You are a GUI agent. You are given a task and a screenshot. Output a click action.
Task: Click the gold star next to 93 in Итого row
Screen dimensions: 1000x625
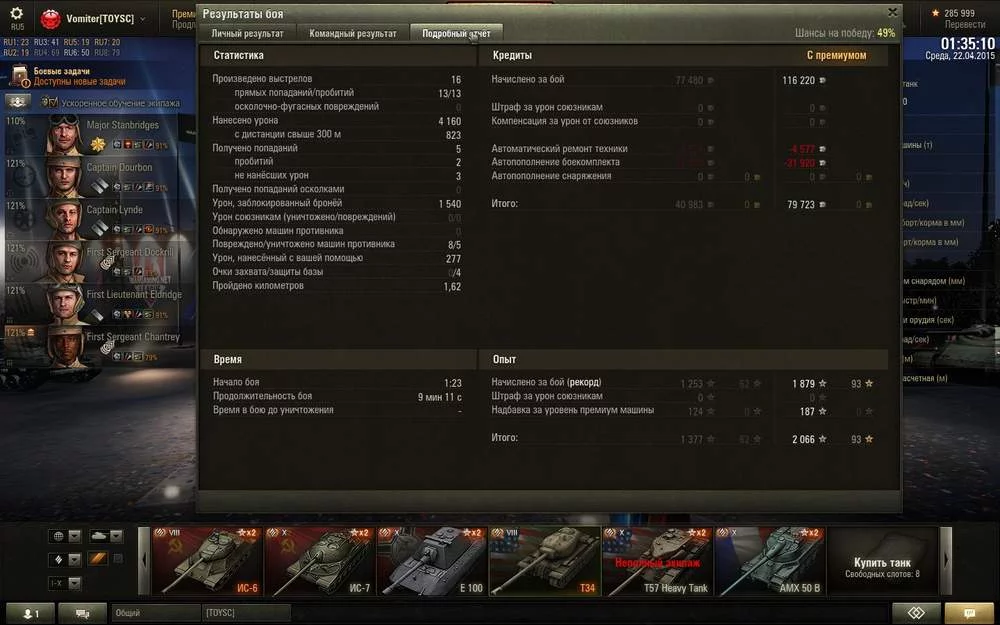point(869,439)
